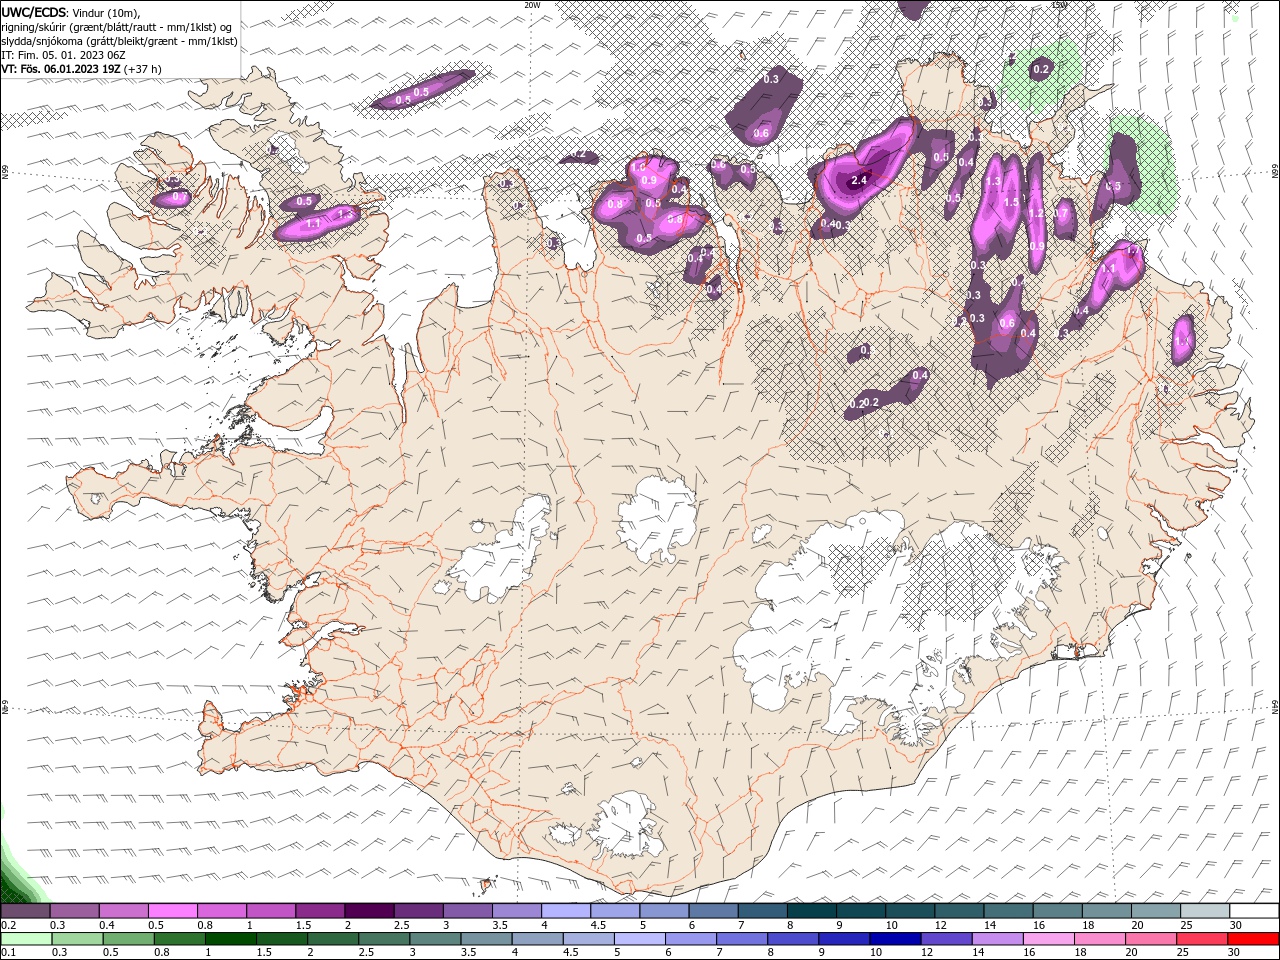
Task: Click the UWC/ECDS title in the header
Action: click(x=34, y=12)
